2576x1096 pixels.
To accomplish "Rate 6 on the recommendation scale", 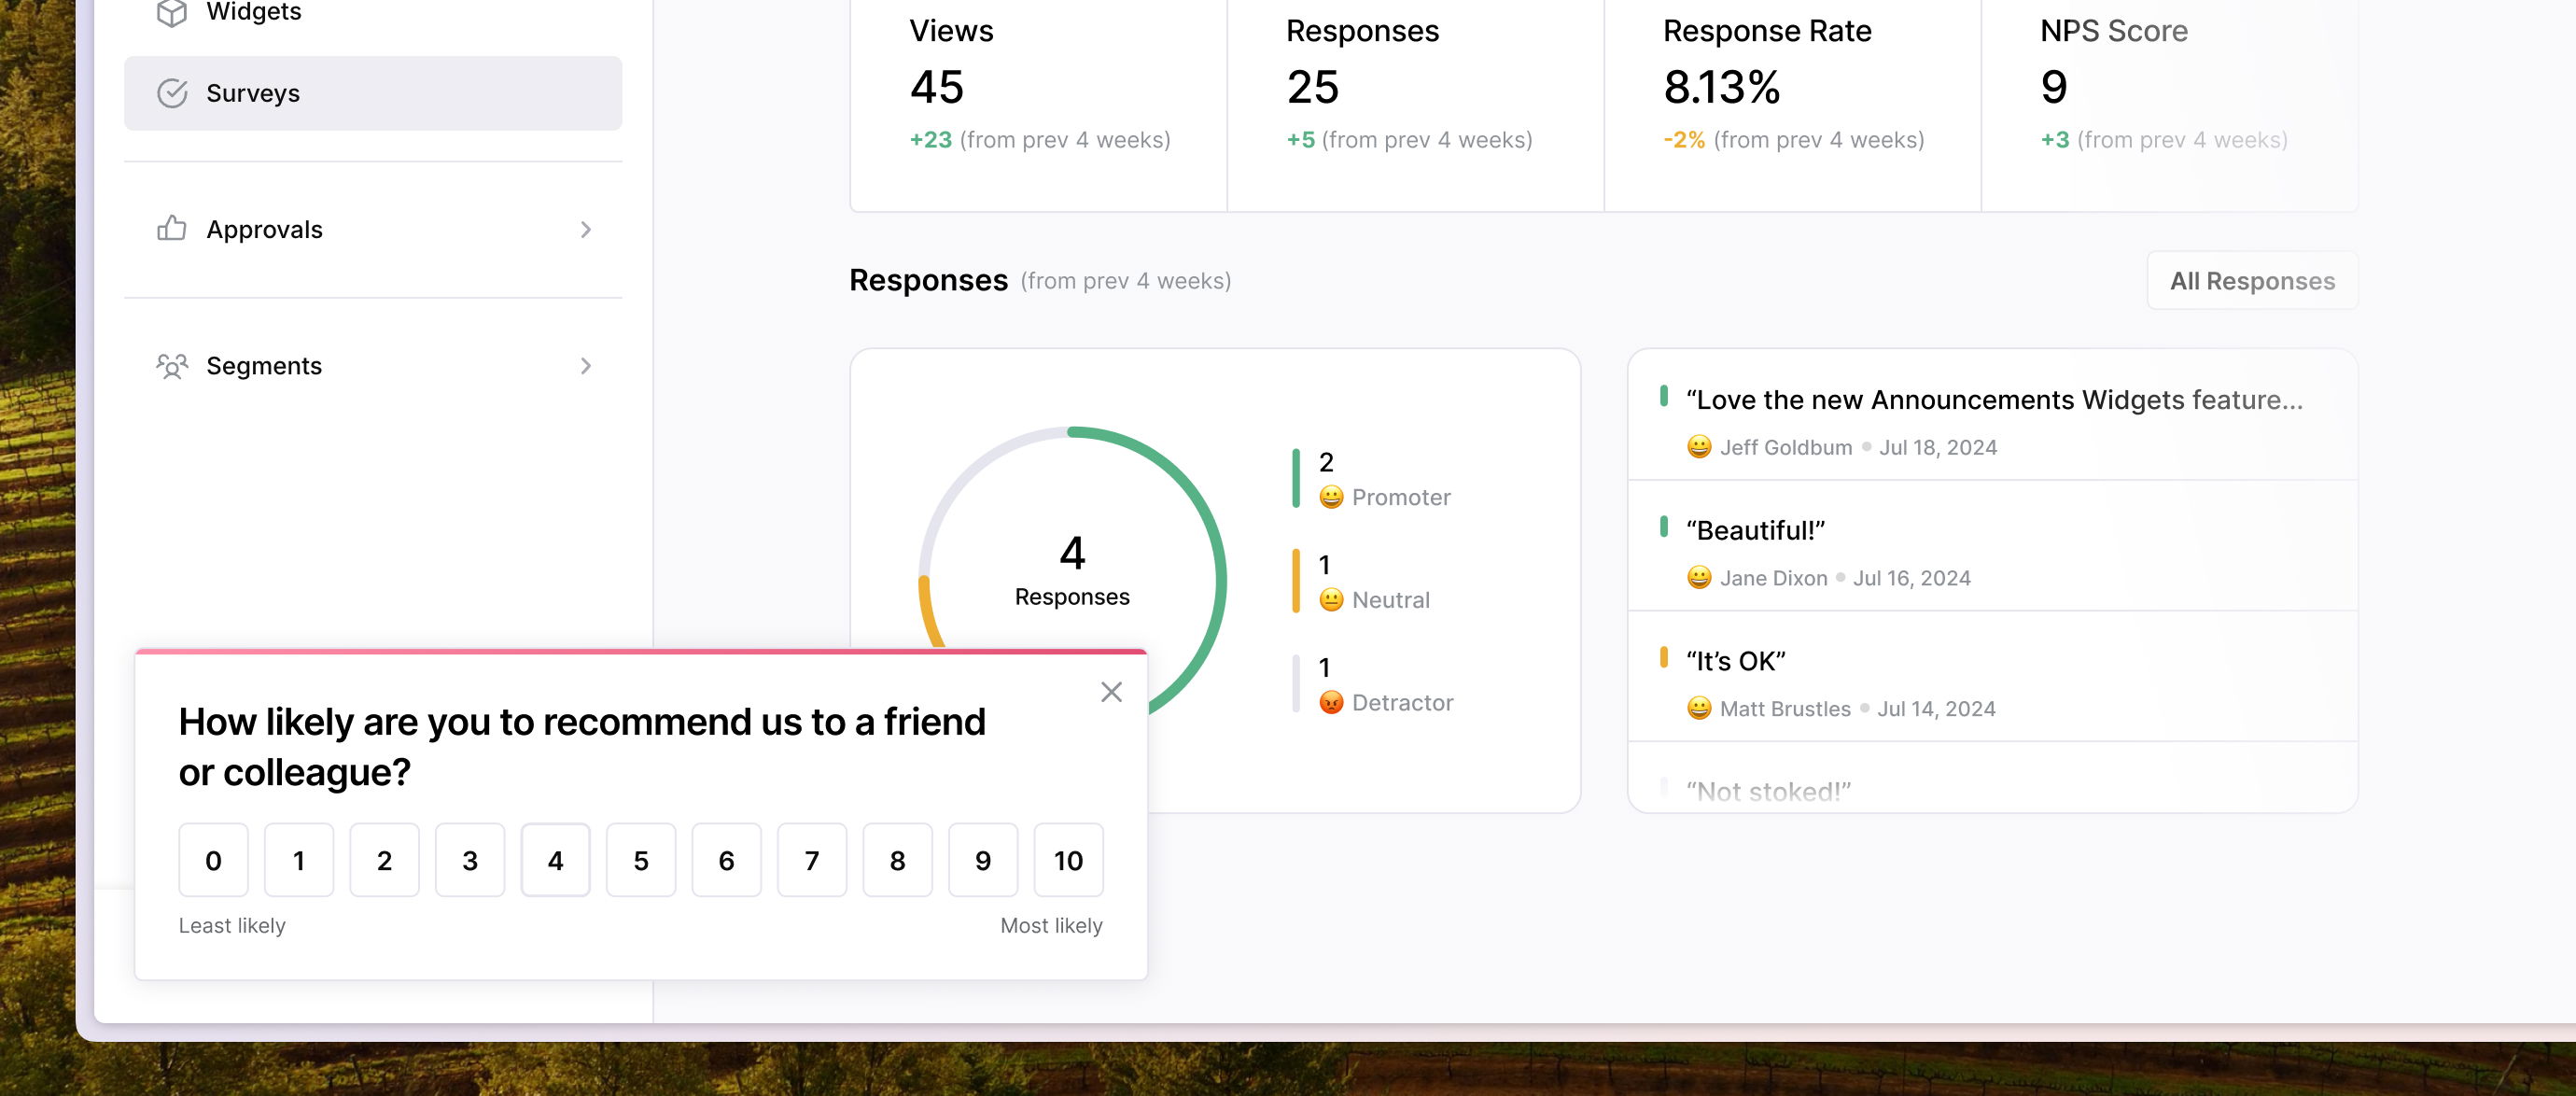I will pos(726,861).
